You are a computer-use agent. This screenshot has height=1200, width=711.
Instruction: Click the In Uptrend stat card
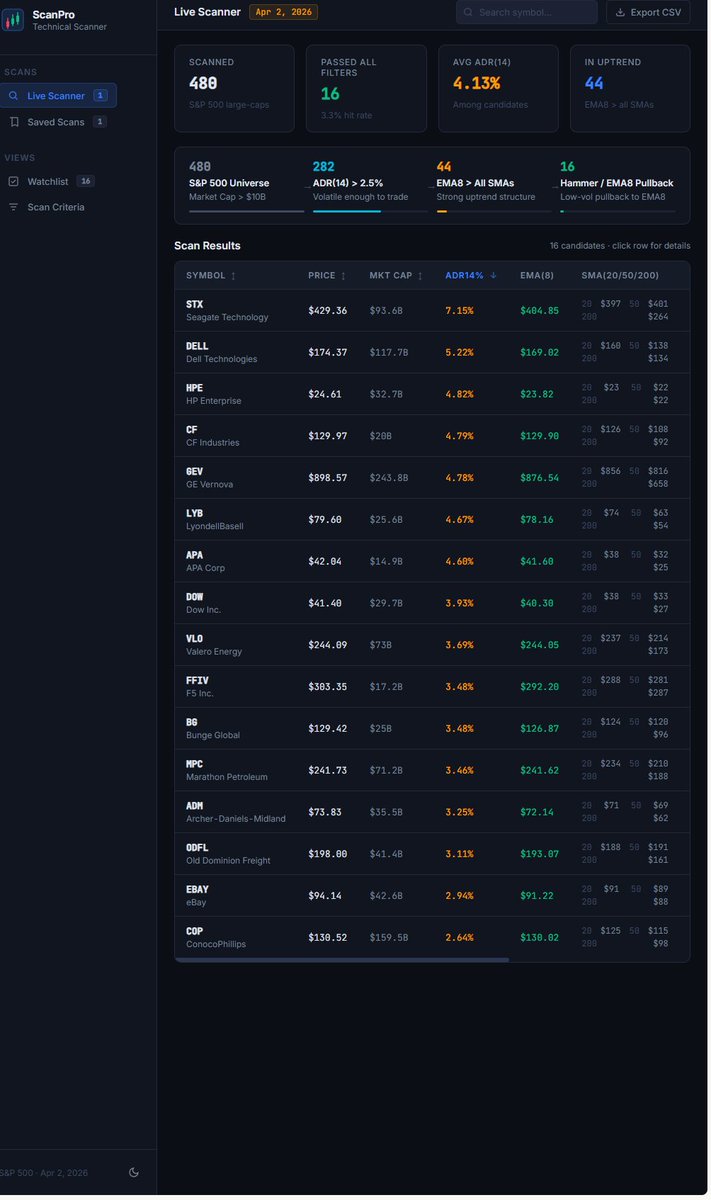[x=630, y=88]
